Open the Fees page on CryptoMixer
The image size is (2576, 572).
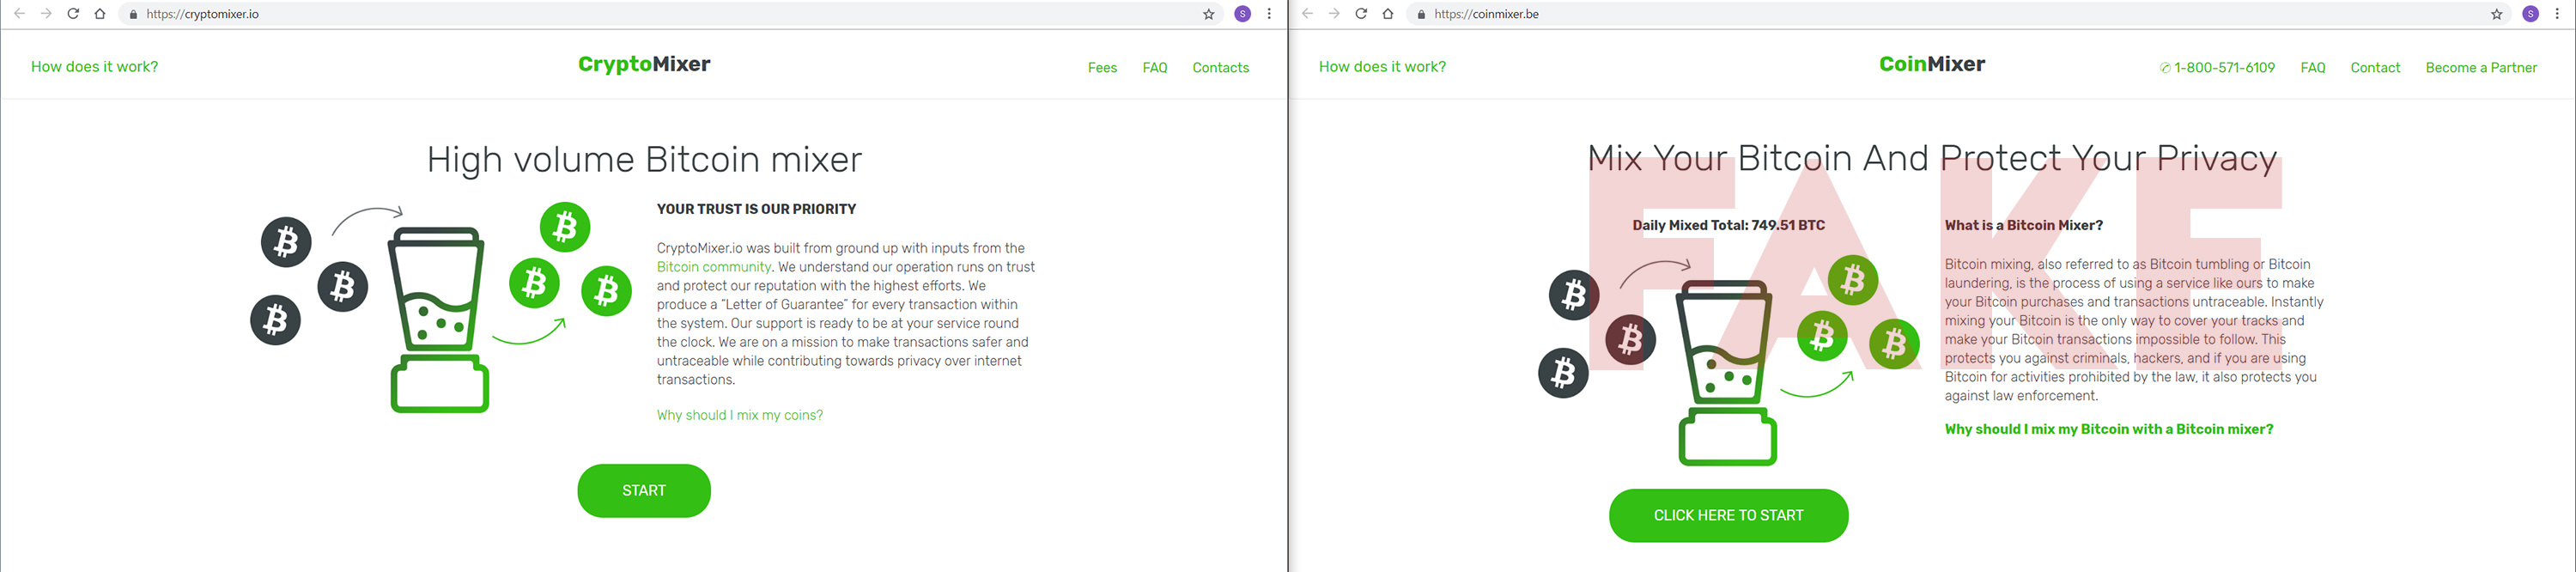[x=1102, y=68]
